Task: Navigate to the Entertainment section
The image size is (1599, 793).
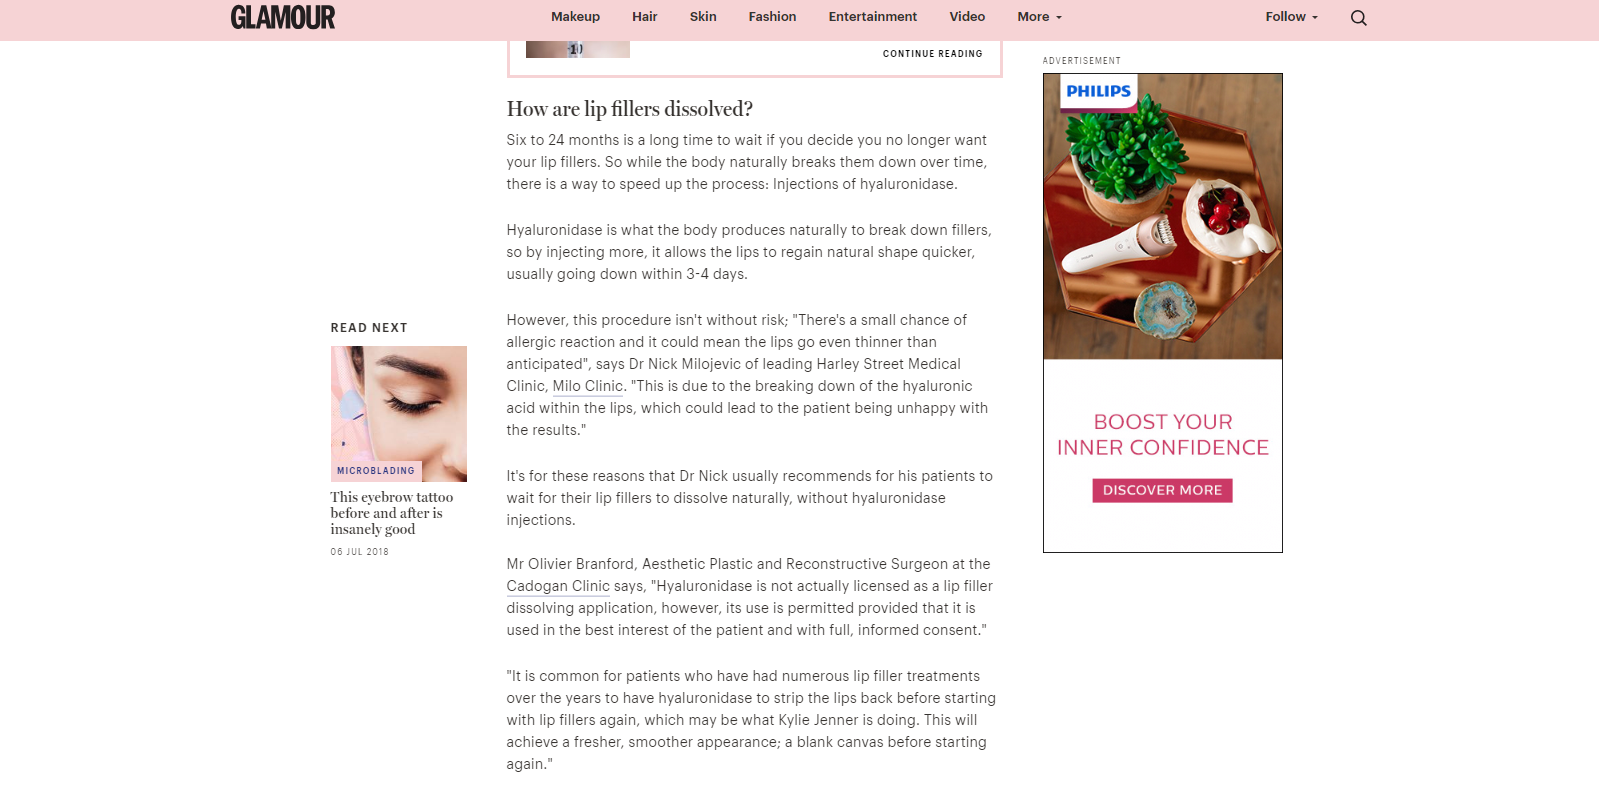Action: coord(872,17)
